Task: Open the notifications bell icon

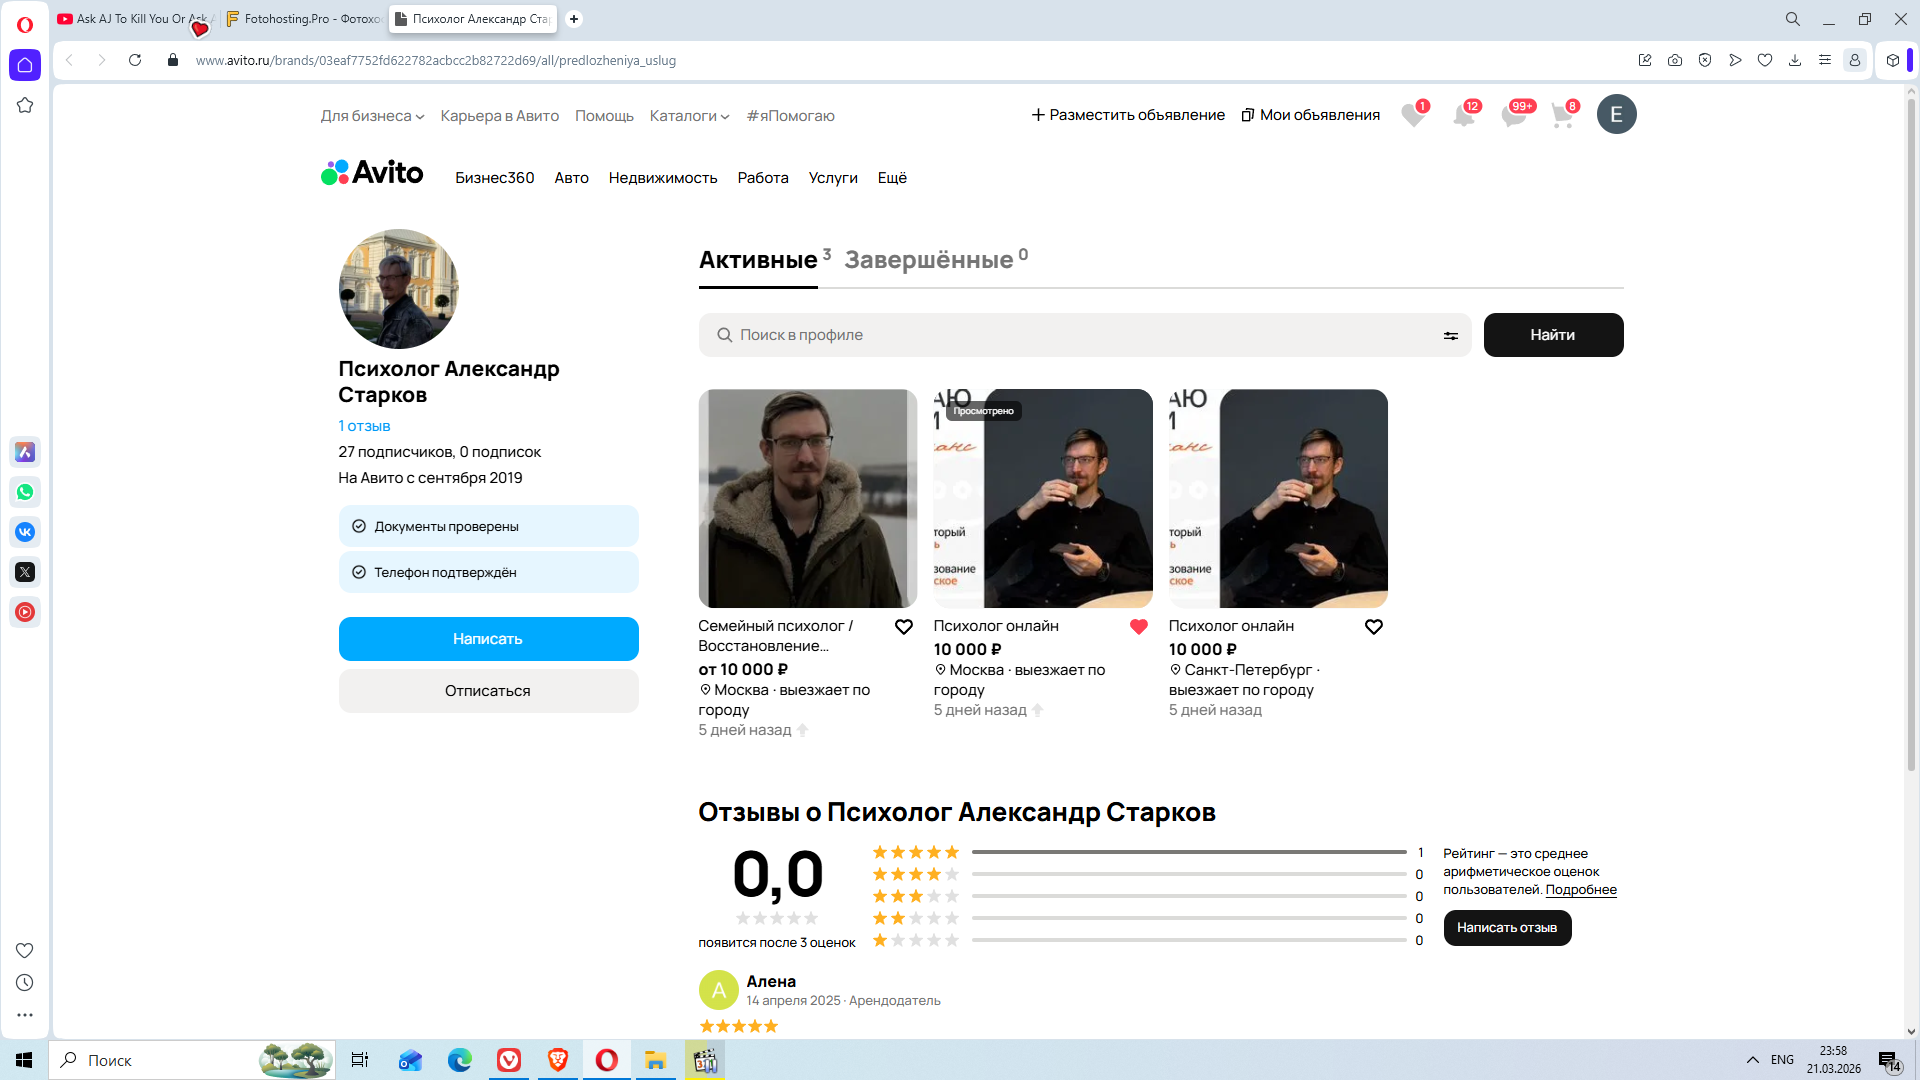Action: (1463, 115)
